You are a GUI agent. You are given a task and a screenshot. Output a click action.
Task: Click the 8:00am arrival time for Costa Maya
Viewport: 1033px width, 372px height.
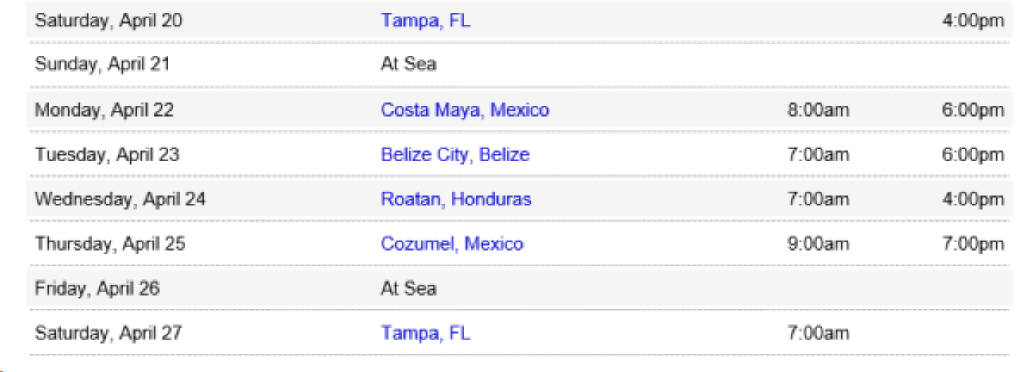pos(818,110)
